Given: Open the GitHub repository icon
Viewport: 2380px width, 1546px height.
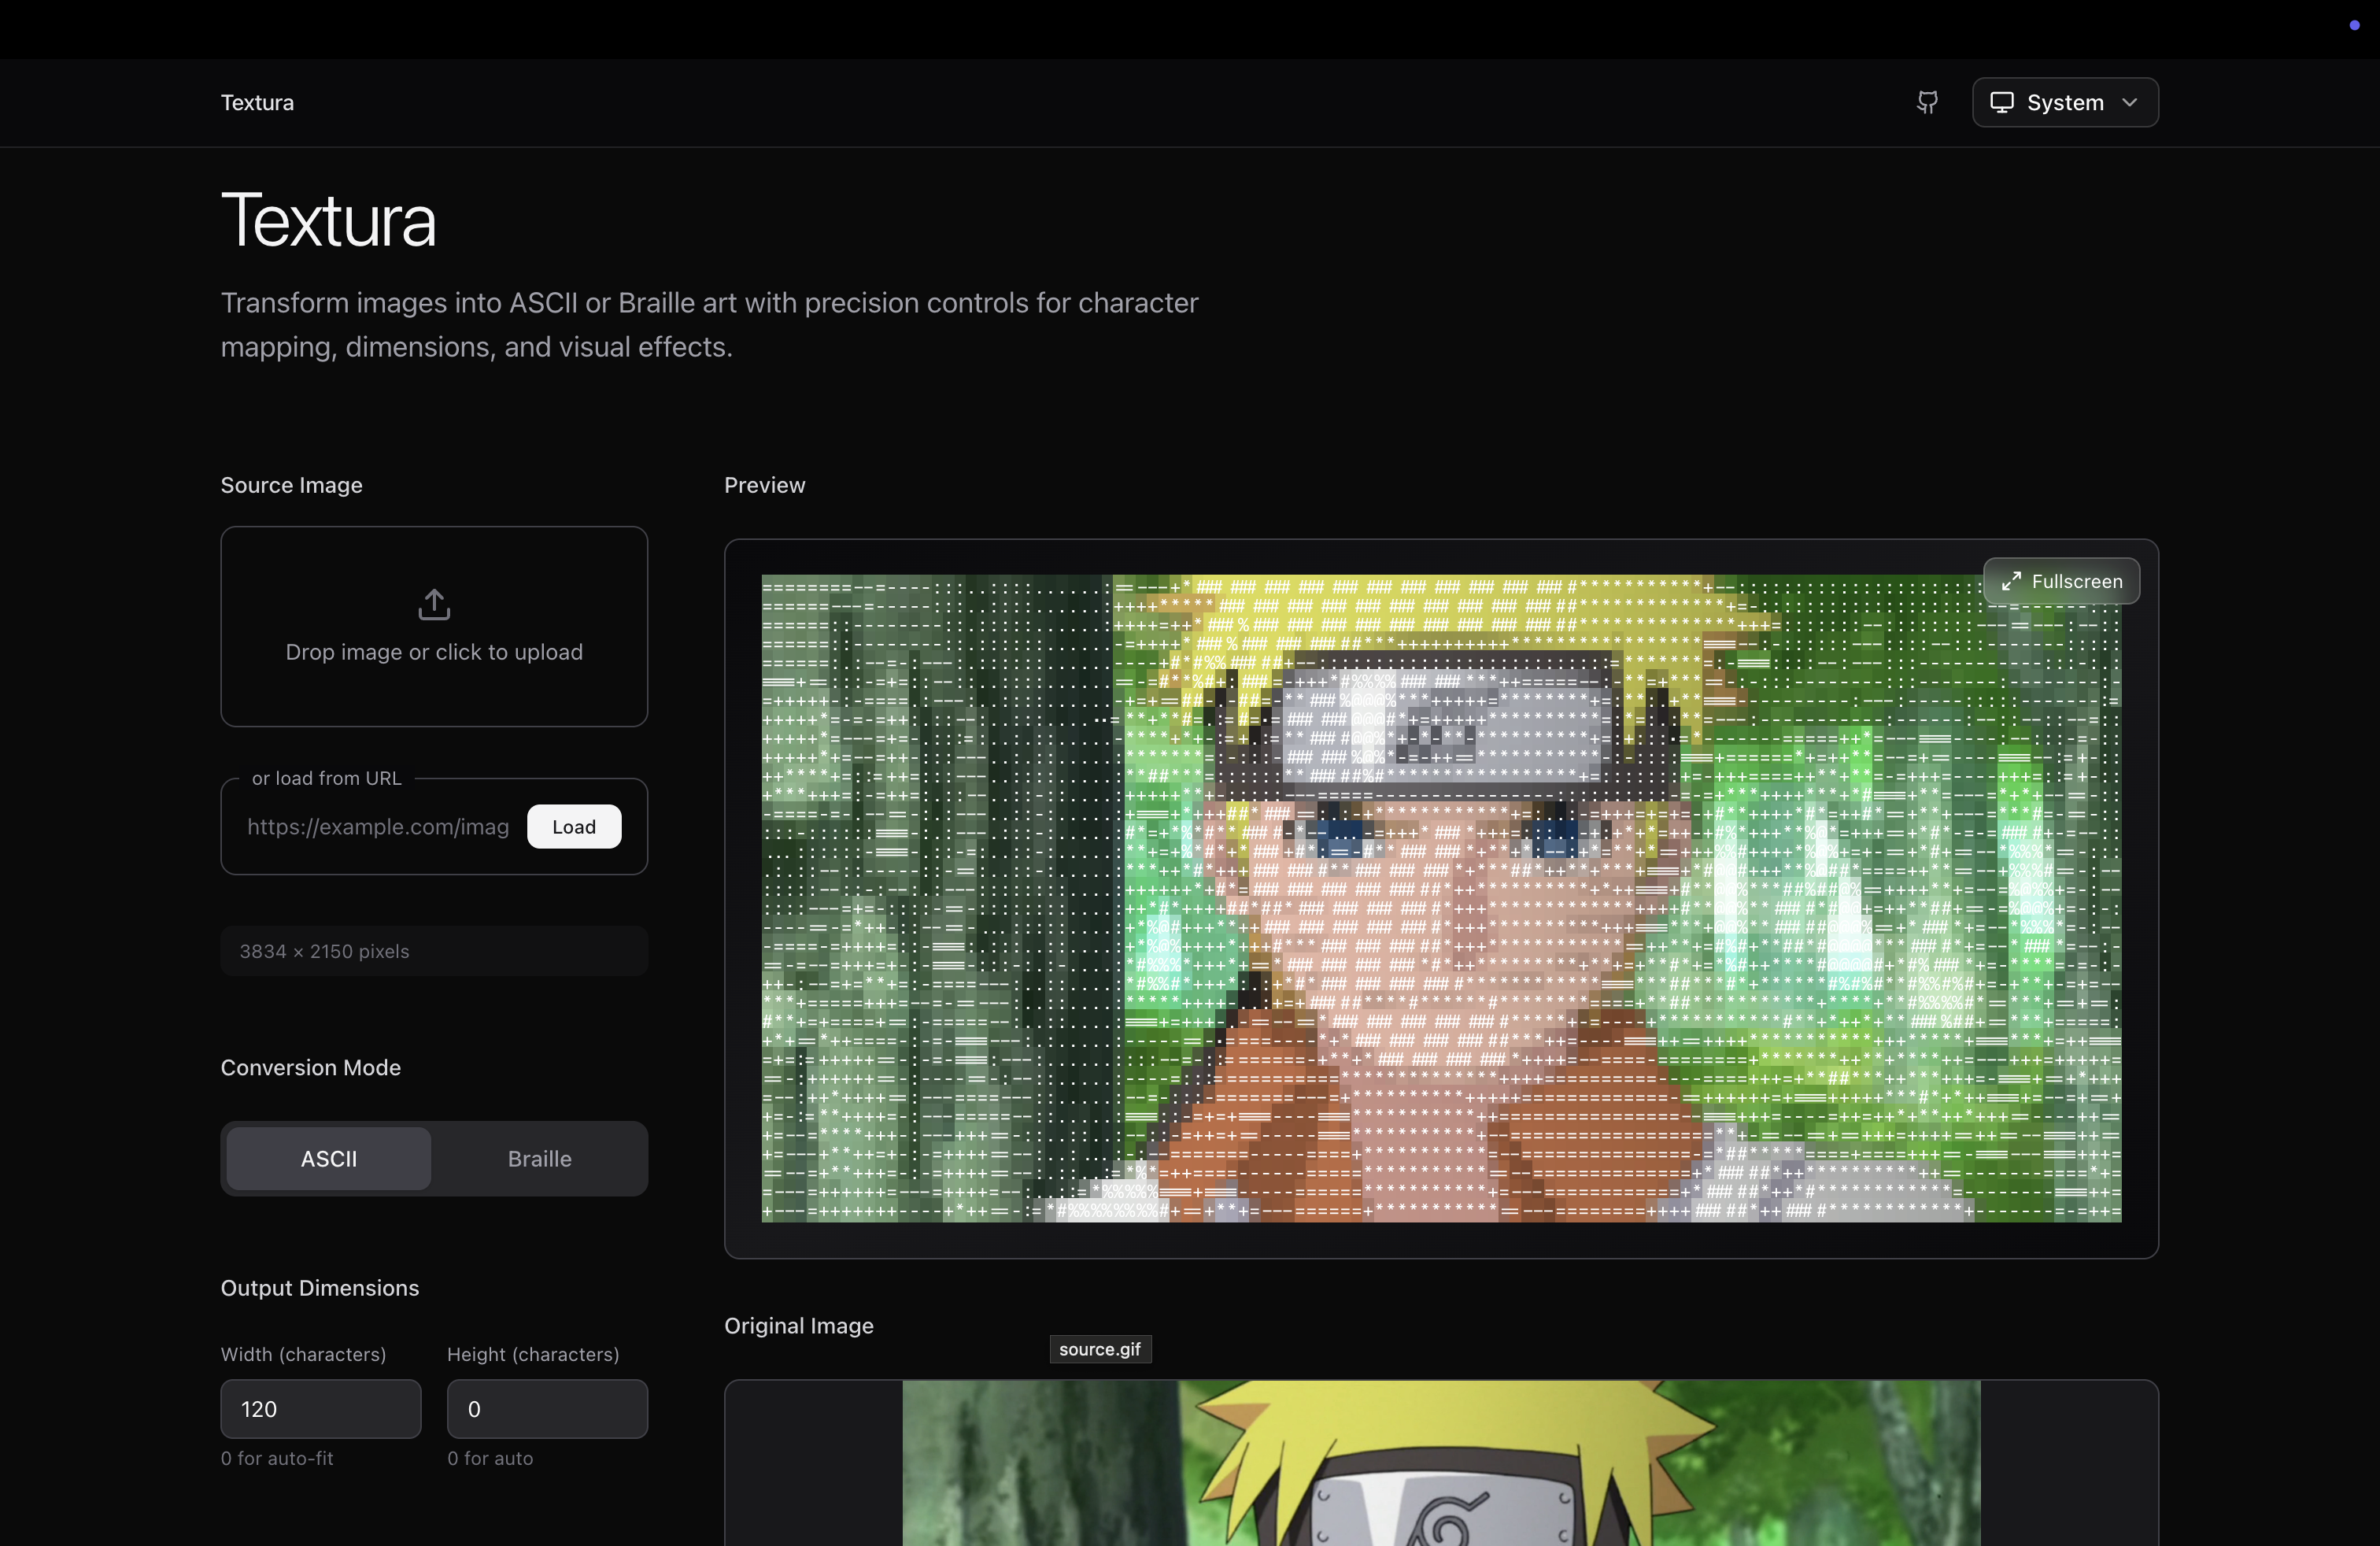Looking at the screenshot, I should (x=1927, y=102).
